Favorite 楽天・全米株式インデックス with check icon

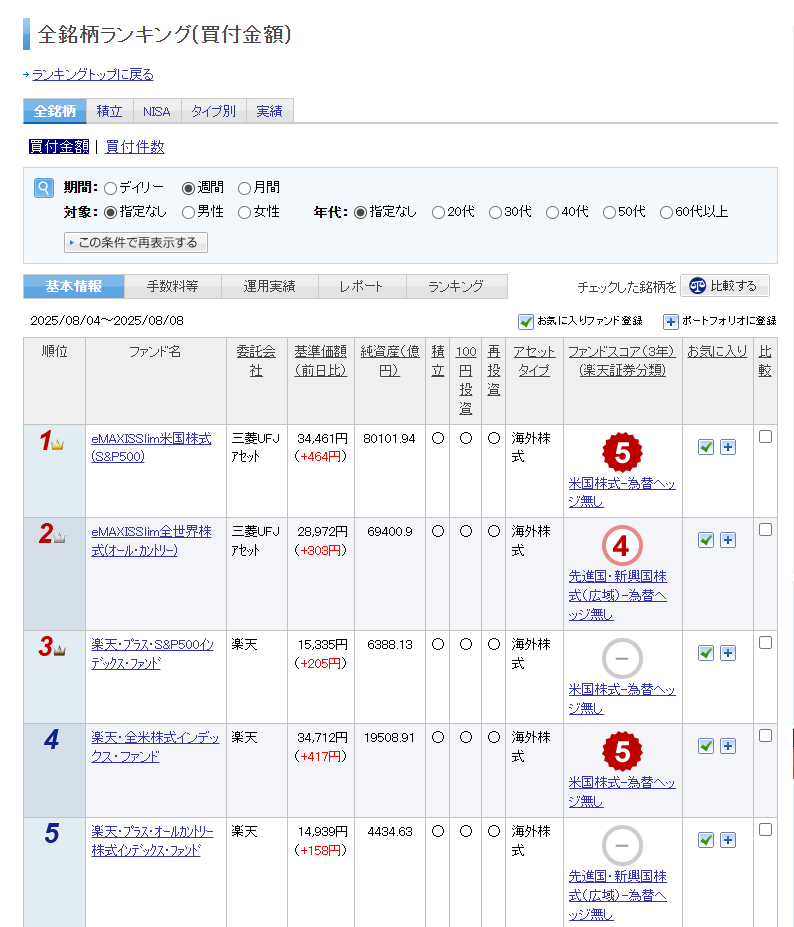click(706, 746)
